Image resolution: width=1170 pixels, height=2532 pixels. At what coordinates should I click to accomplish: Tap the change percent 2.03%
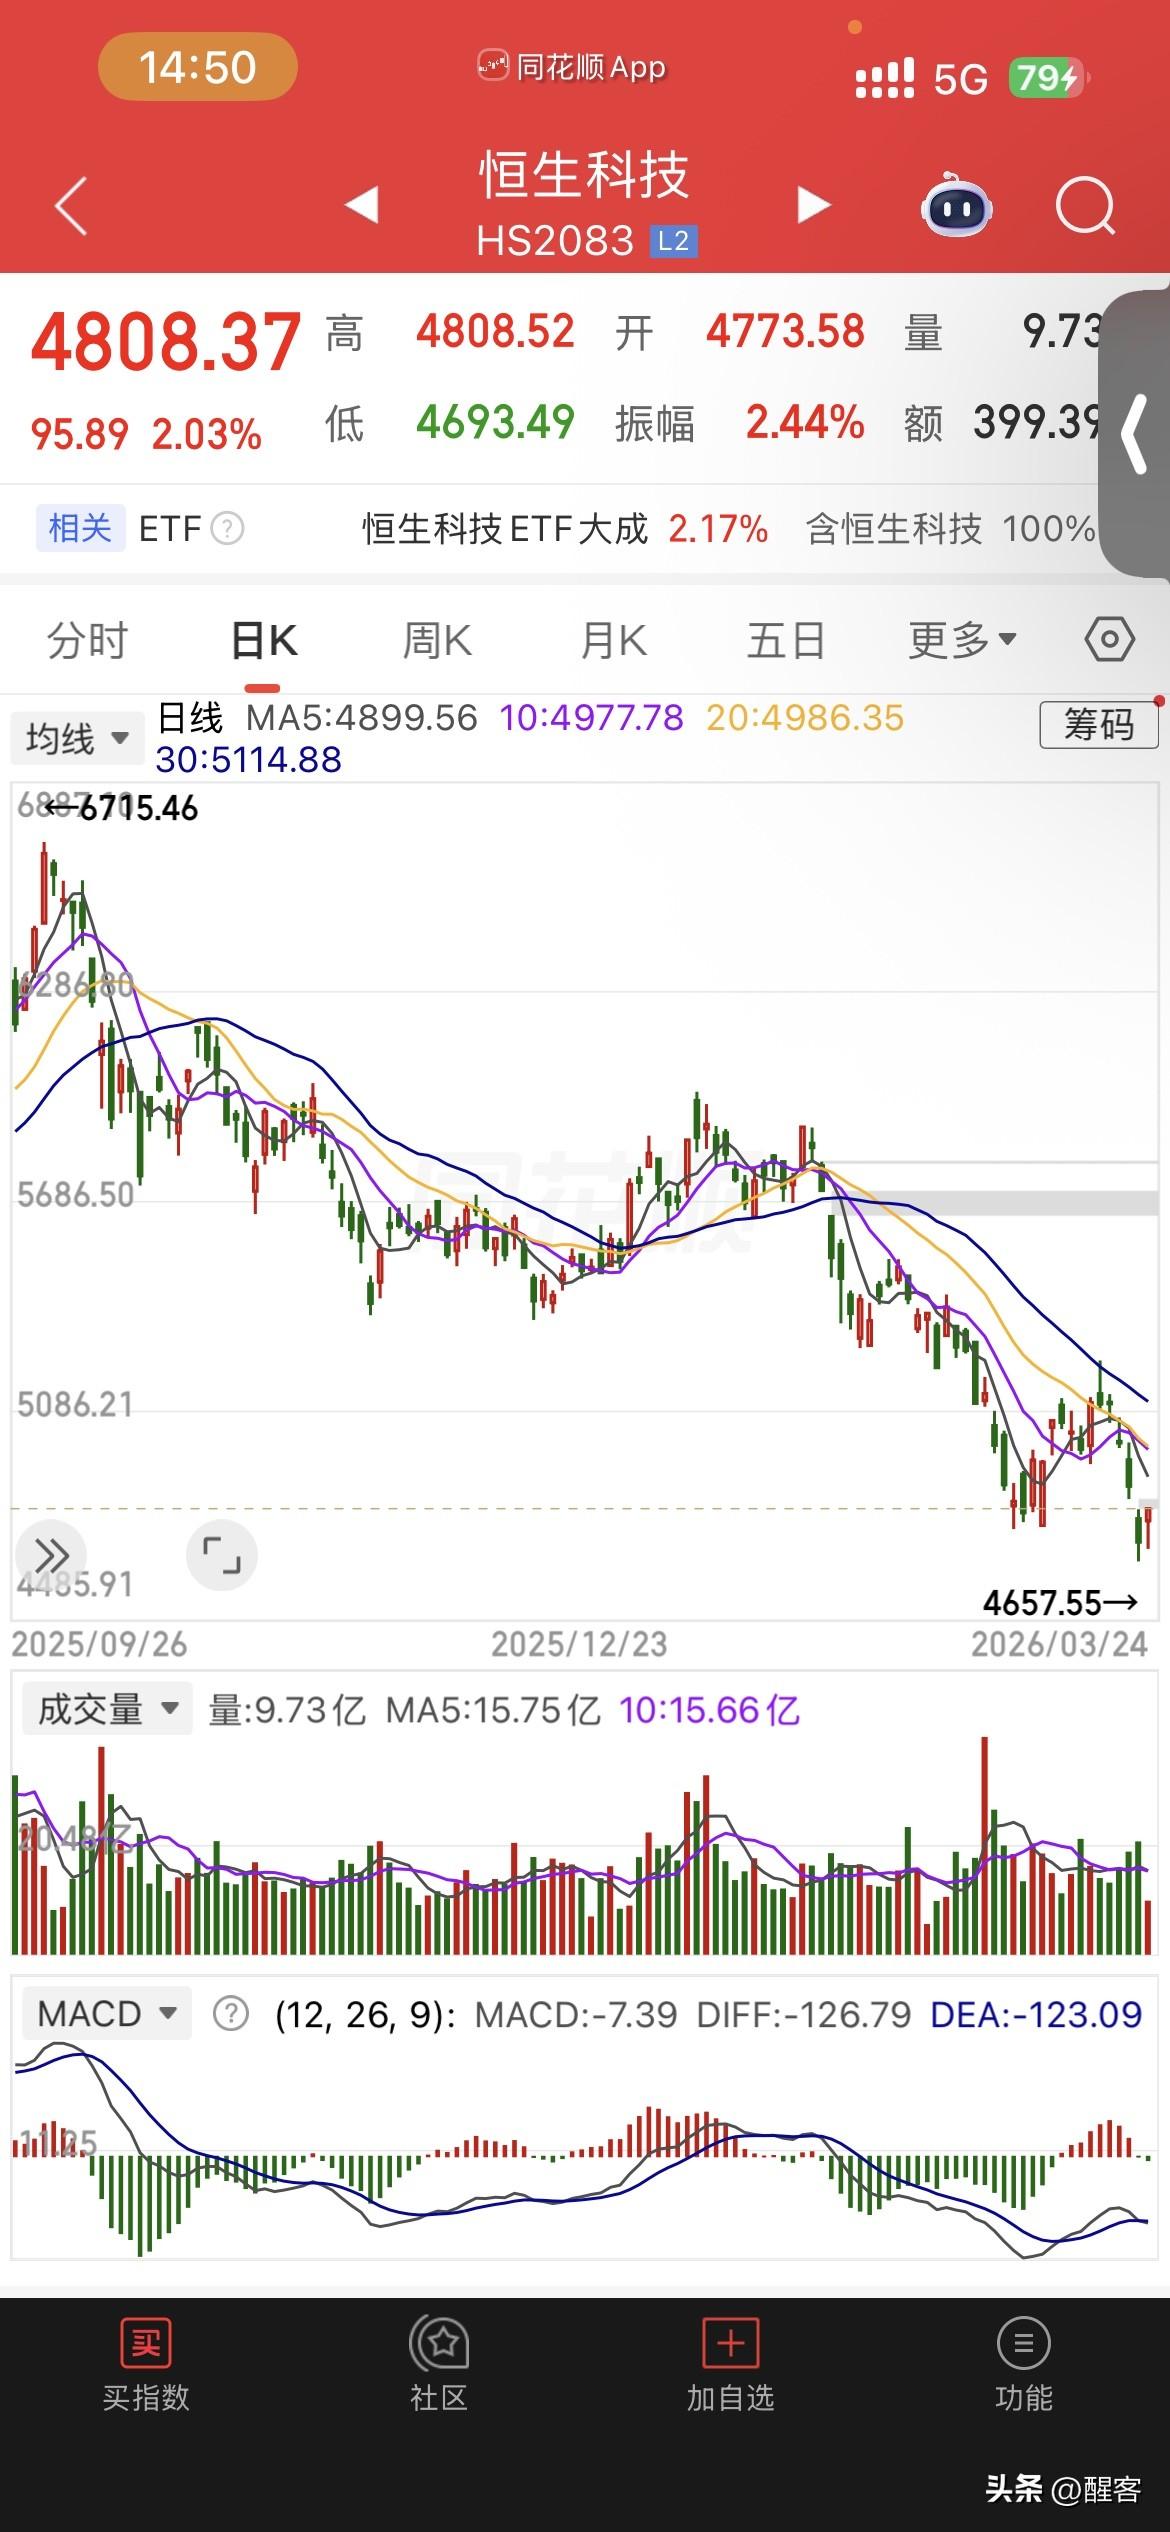(207, 434)
